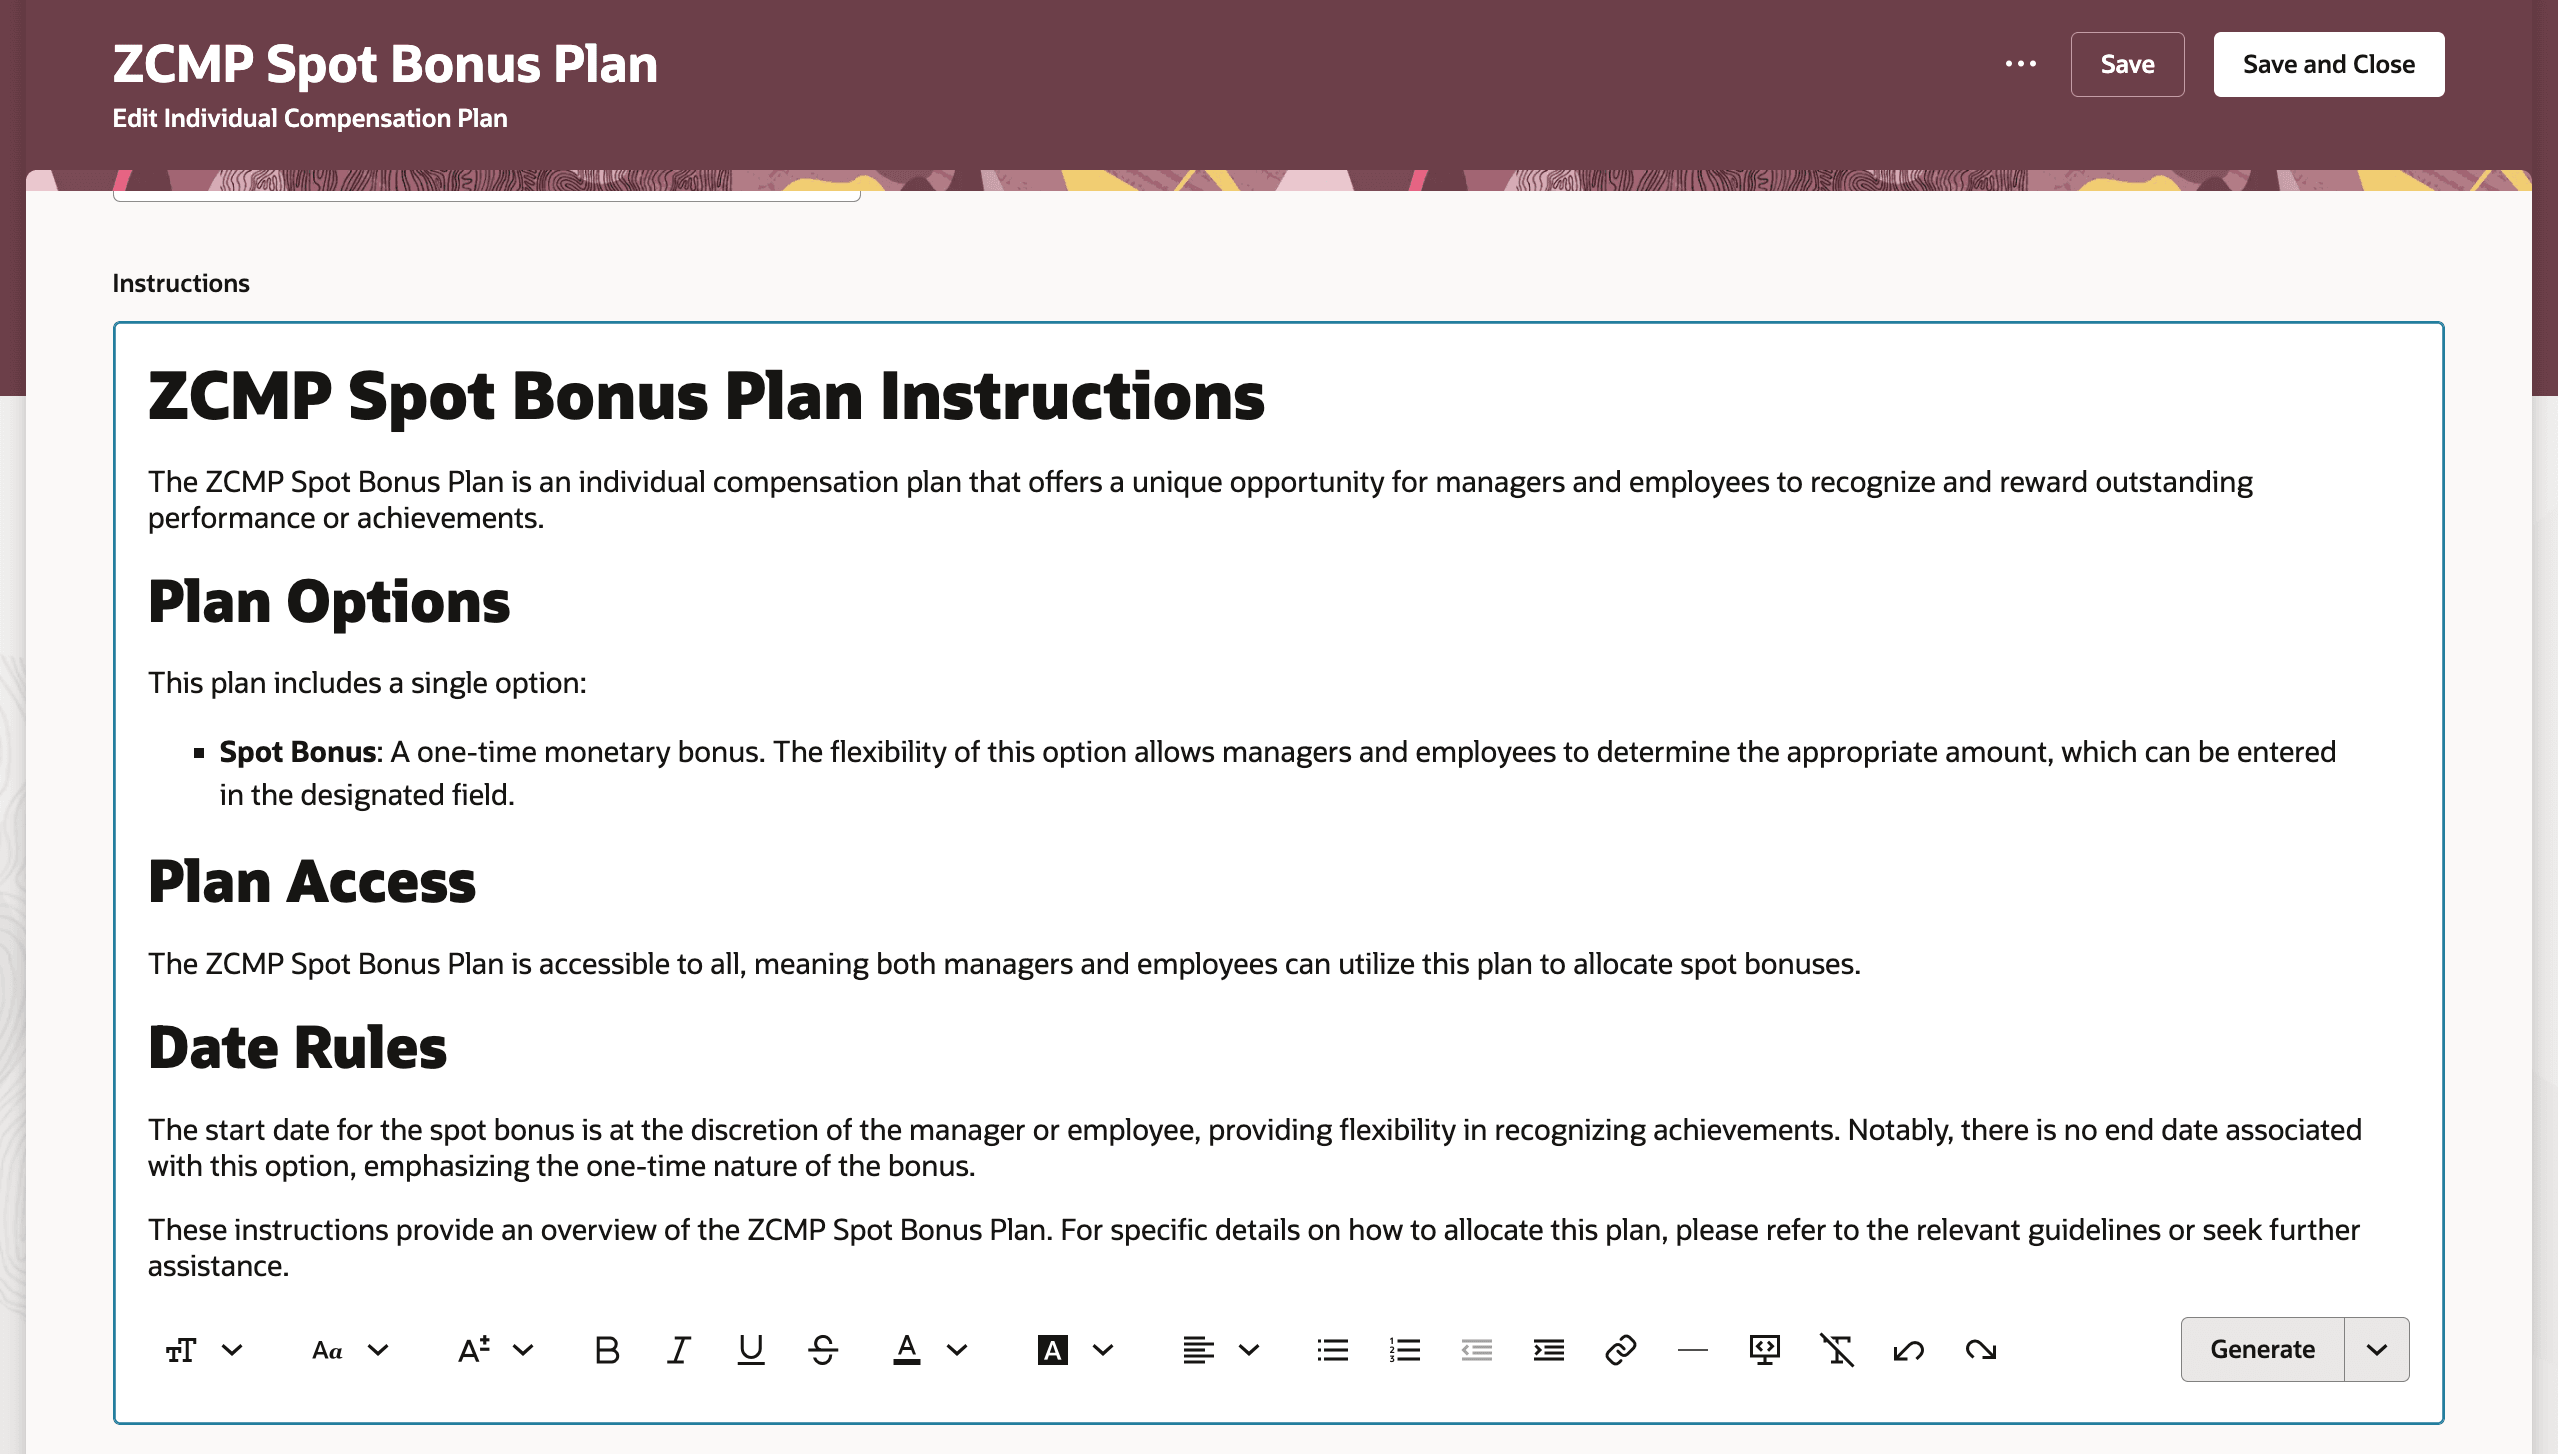Expand the Generate options chevron
Image resolution: width=2558 pixels, height=1454 pixels.
tap(2377, 1349)
